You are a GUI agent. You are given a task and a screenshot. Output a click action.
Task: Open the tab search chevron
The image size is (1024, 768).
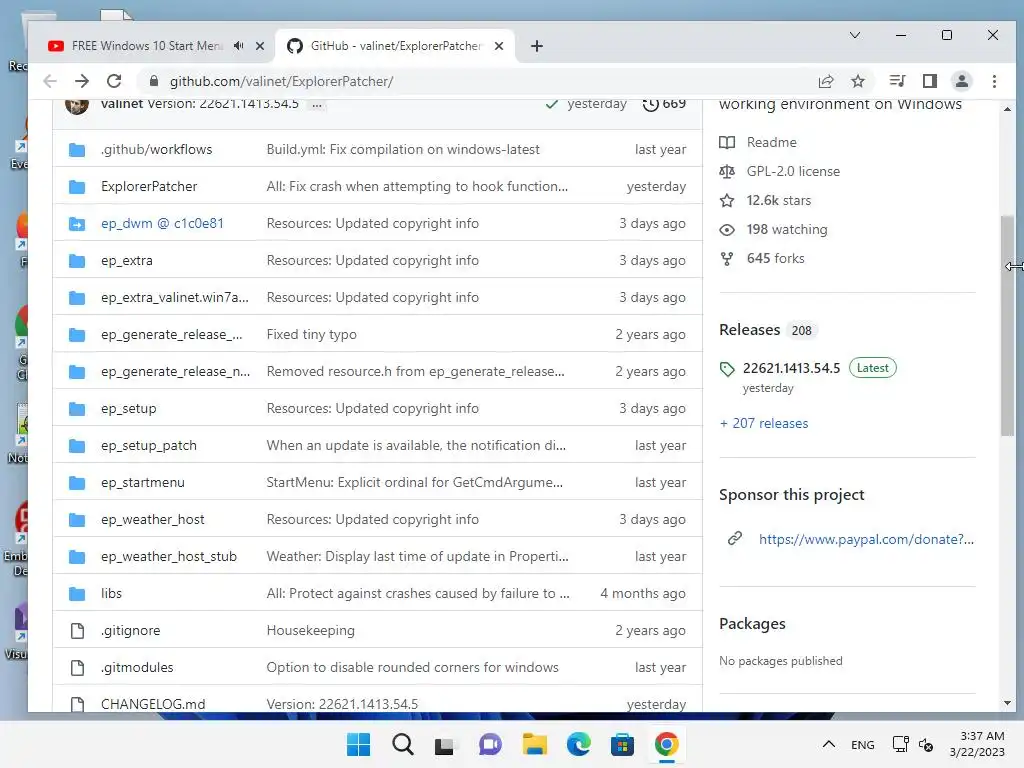(x=854, y=35)
